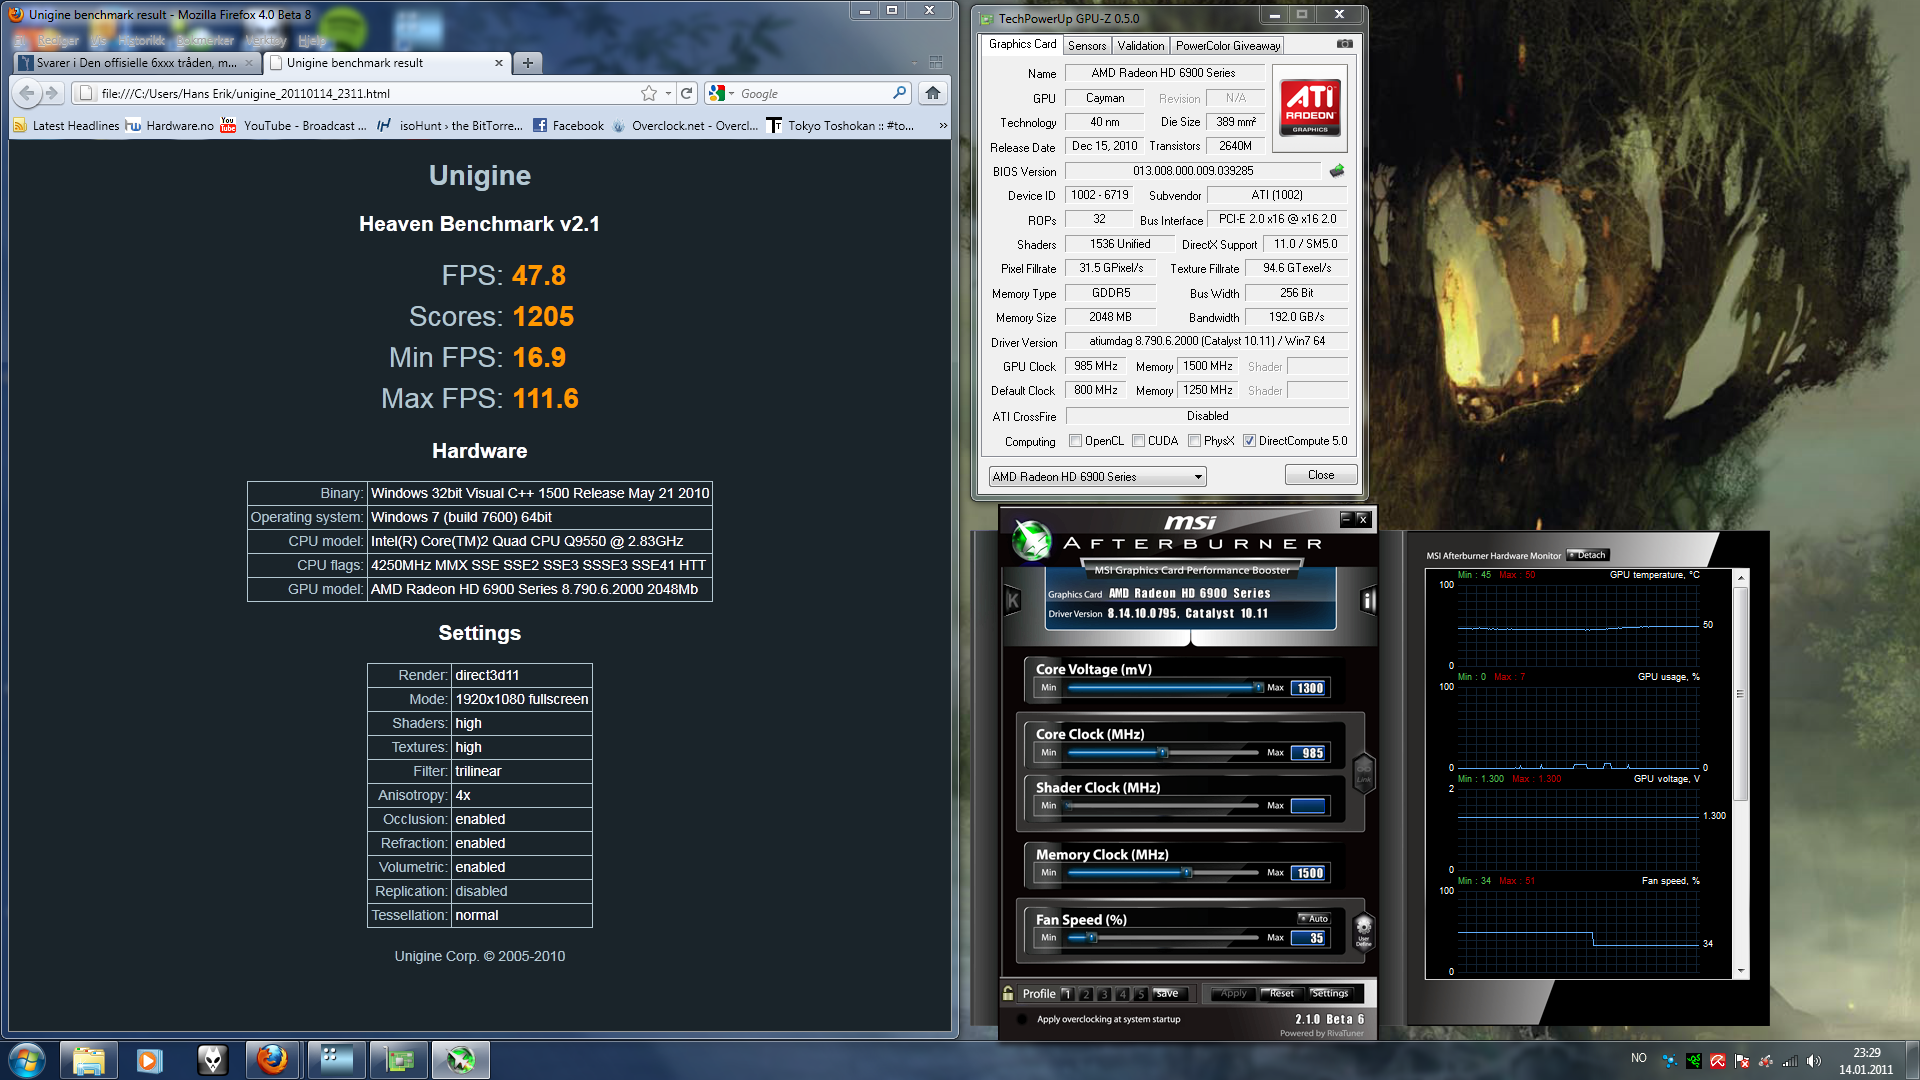Image resolution: width=1920 pixels, height=1080 pixels.
Task: Open Windows Start menu orb
Action: 27,1060
